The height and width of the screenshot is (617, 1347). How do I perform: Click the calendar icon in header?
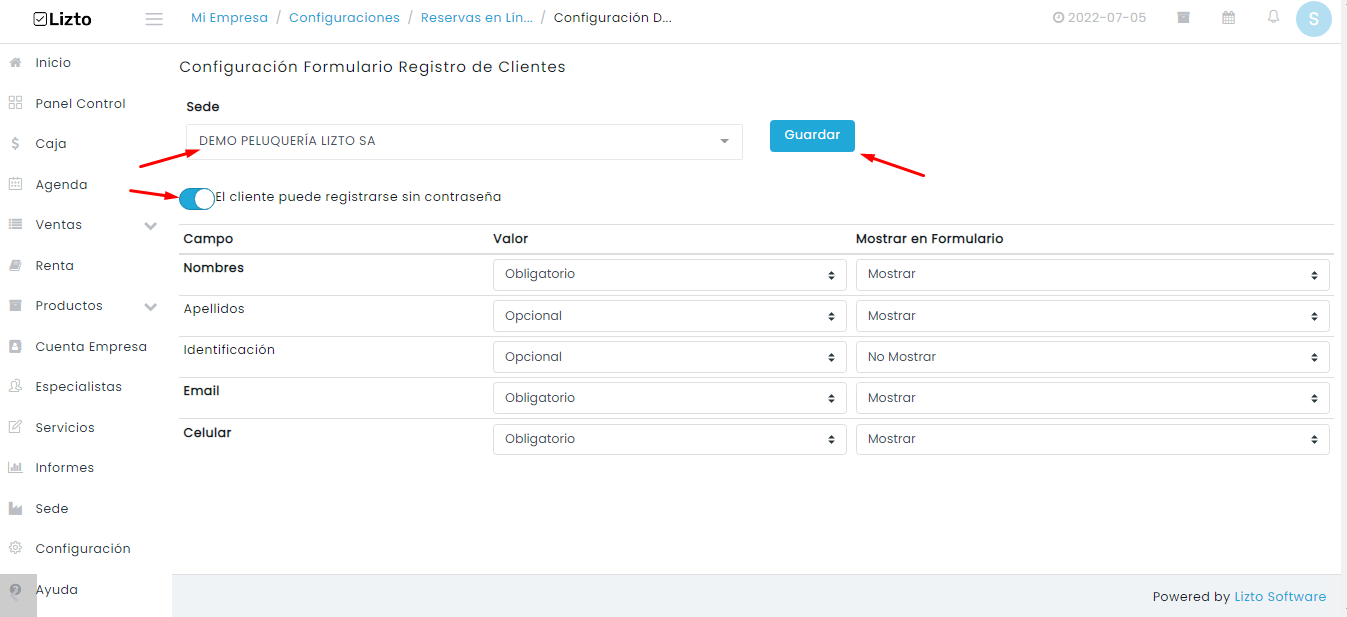[x=1228, y=17]
